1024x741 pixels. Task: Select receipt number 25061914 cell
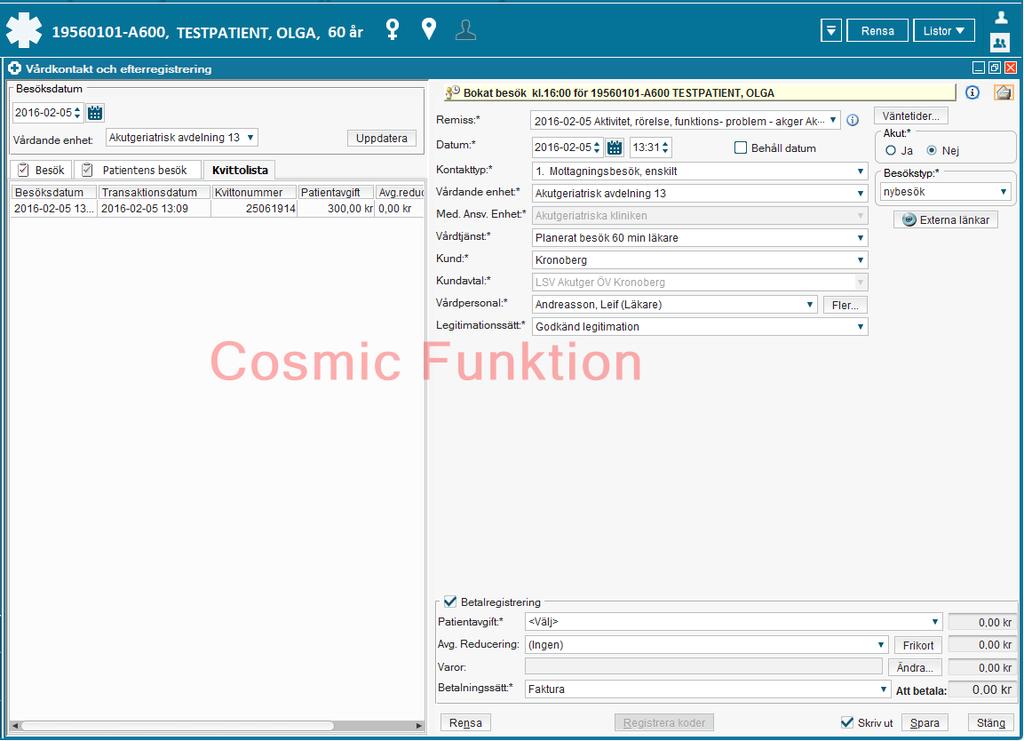254,208
